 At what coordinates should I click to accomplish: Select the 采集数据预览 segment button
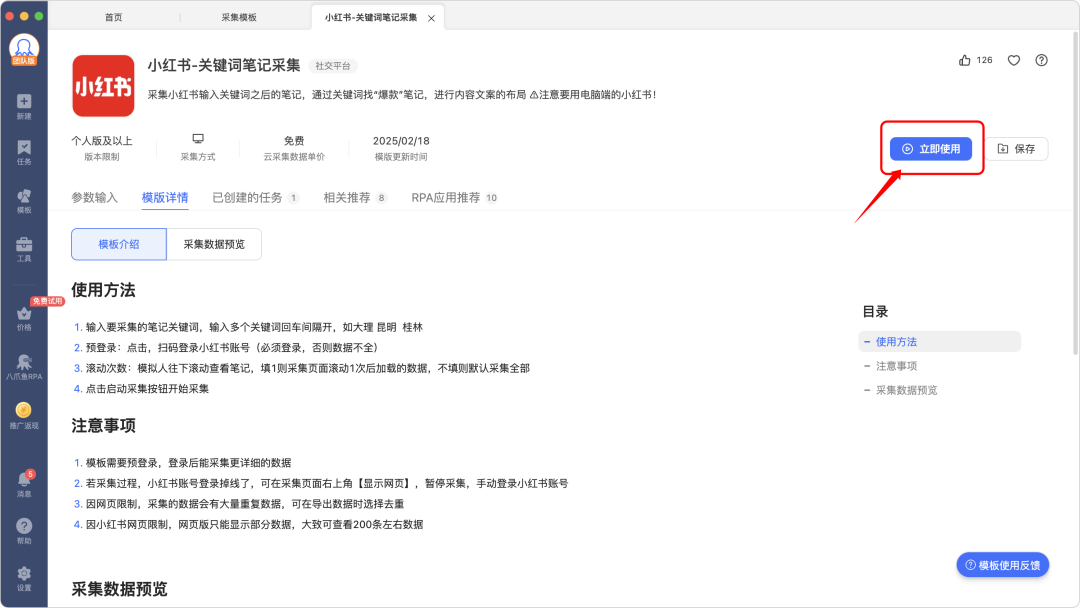coord(214,244)
